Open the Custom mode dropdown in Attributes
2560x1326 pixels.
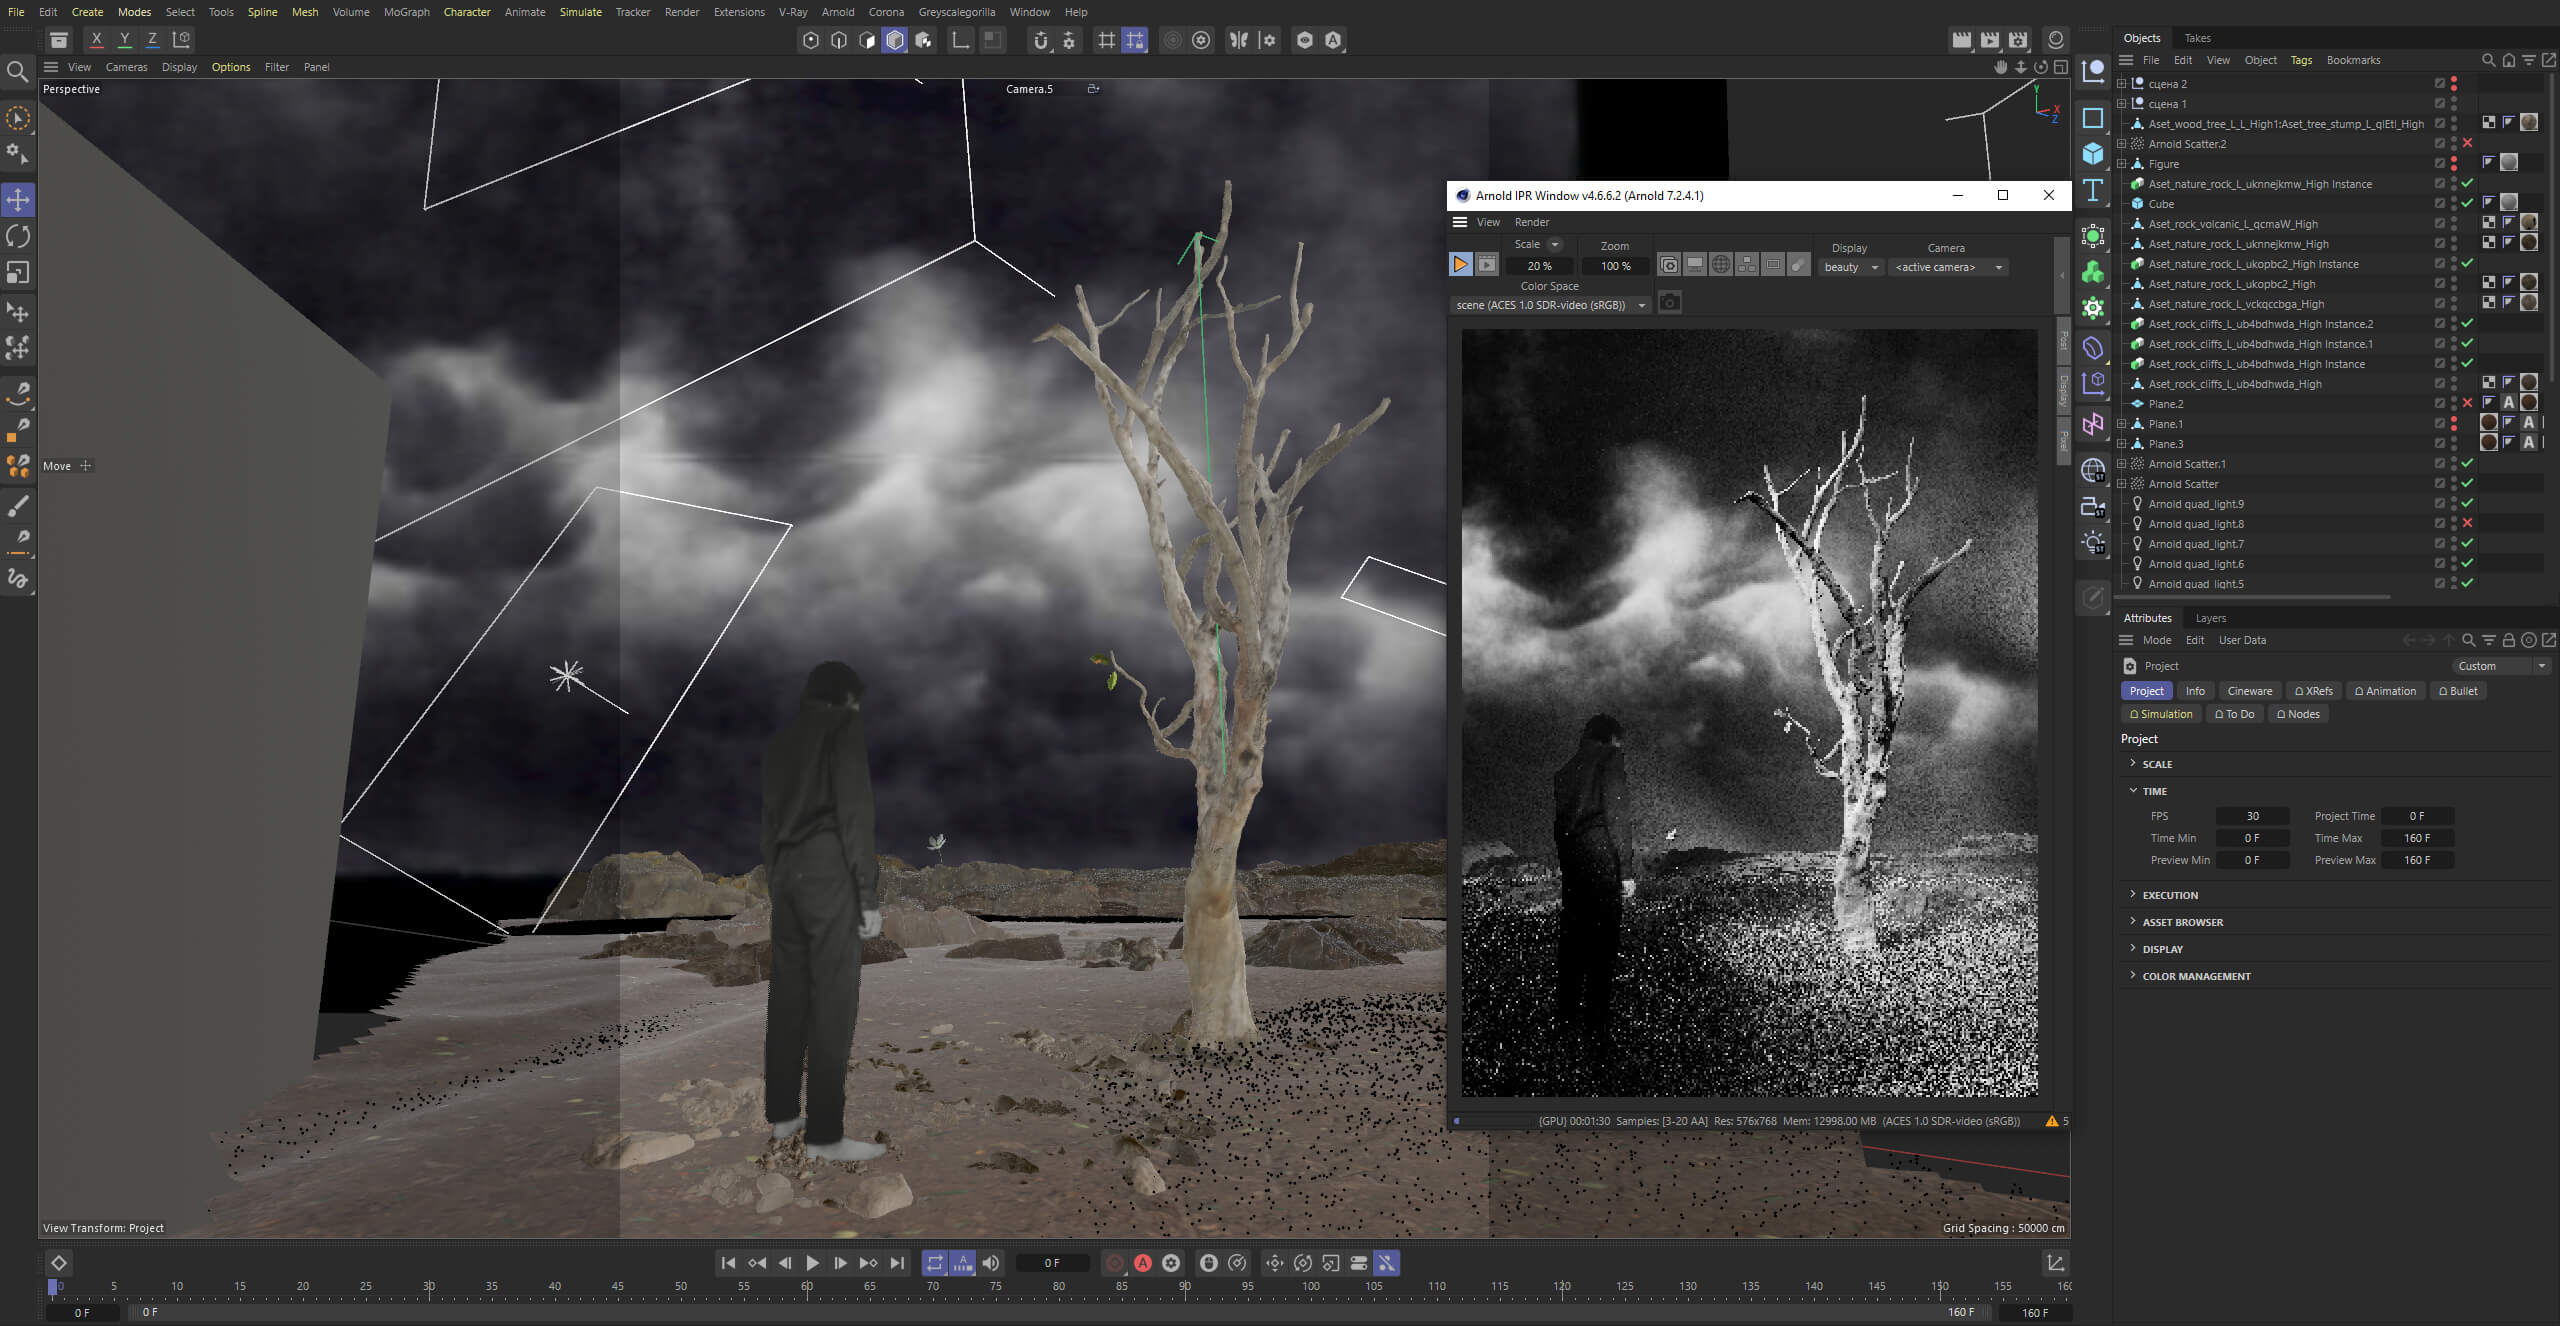(2500, 666)
